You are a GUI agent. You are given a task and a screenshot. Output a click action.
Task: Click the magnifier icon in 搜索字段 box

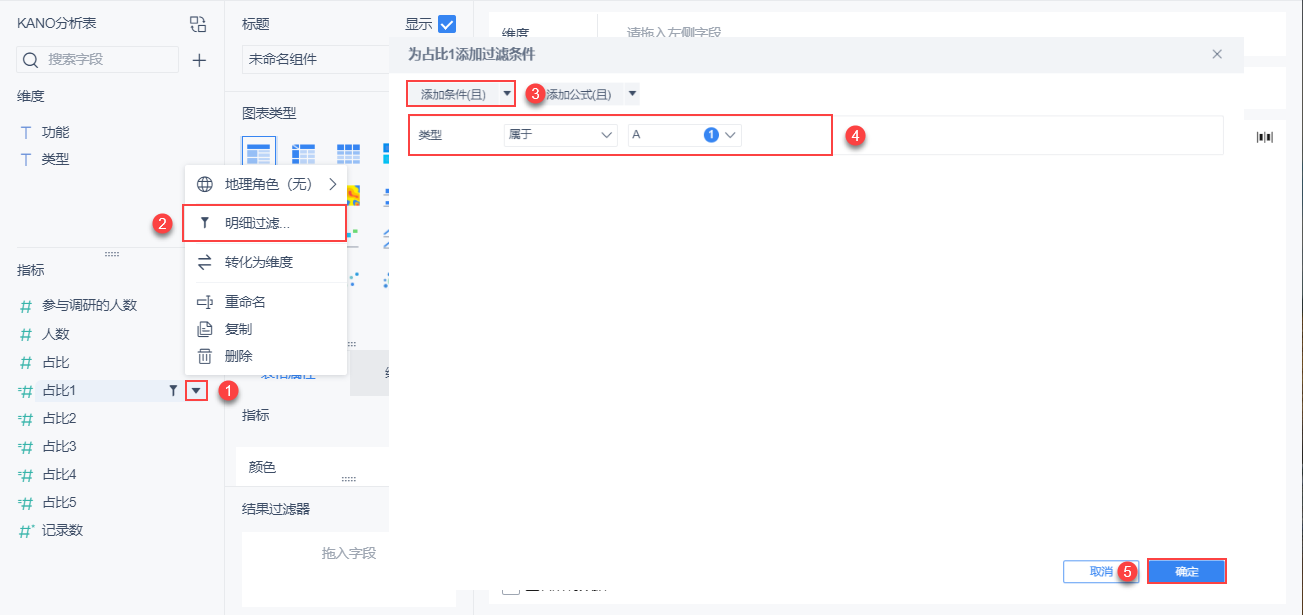(30, 60)
